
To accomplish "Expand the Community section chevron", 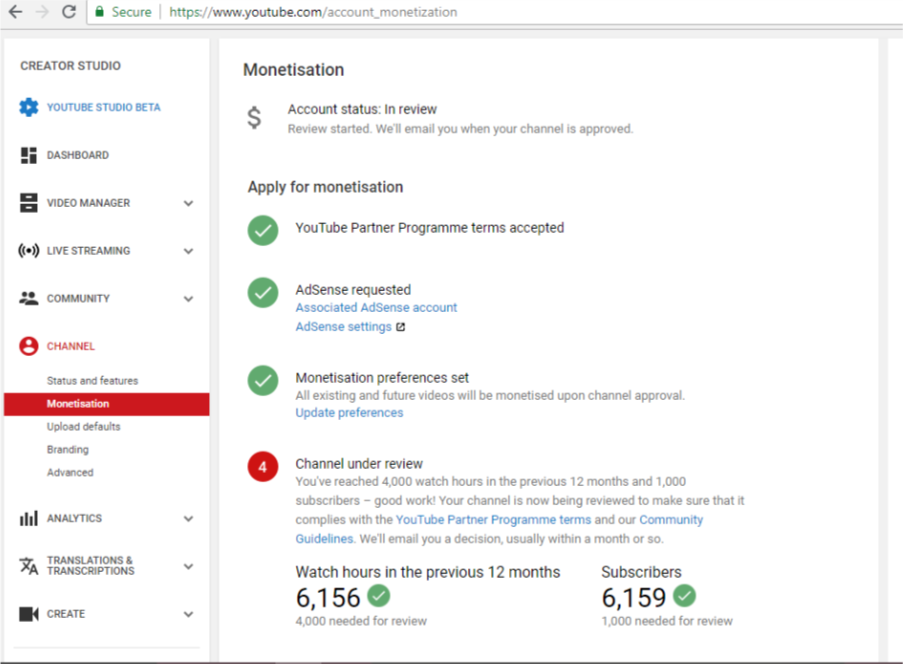I will pos(188,299).
